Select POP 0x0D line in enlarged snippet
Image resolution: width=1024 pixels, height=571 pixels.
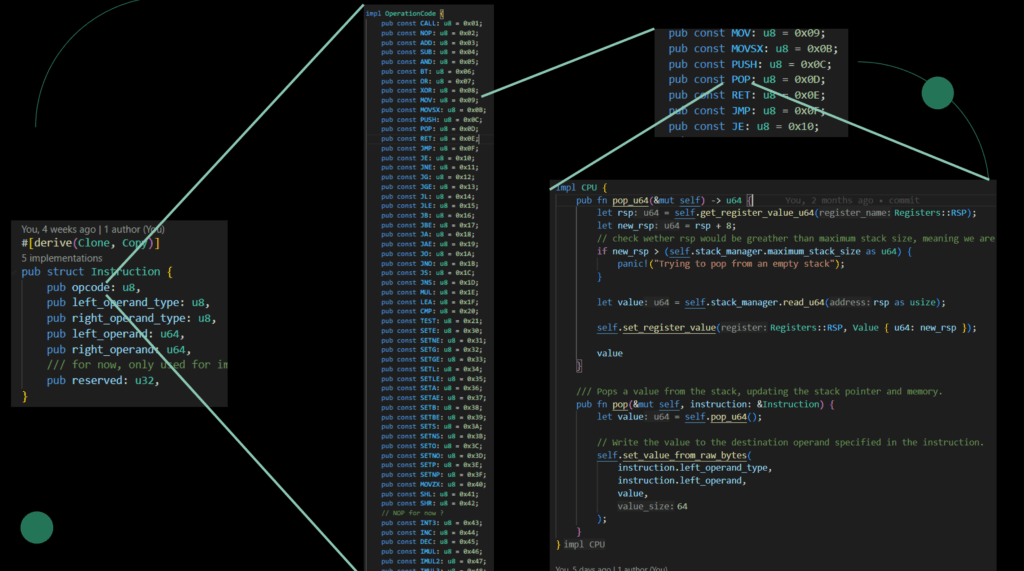click(x=746, y=80)
